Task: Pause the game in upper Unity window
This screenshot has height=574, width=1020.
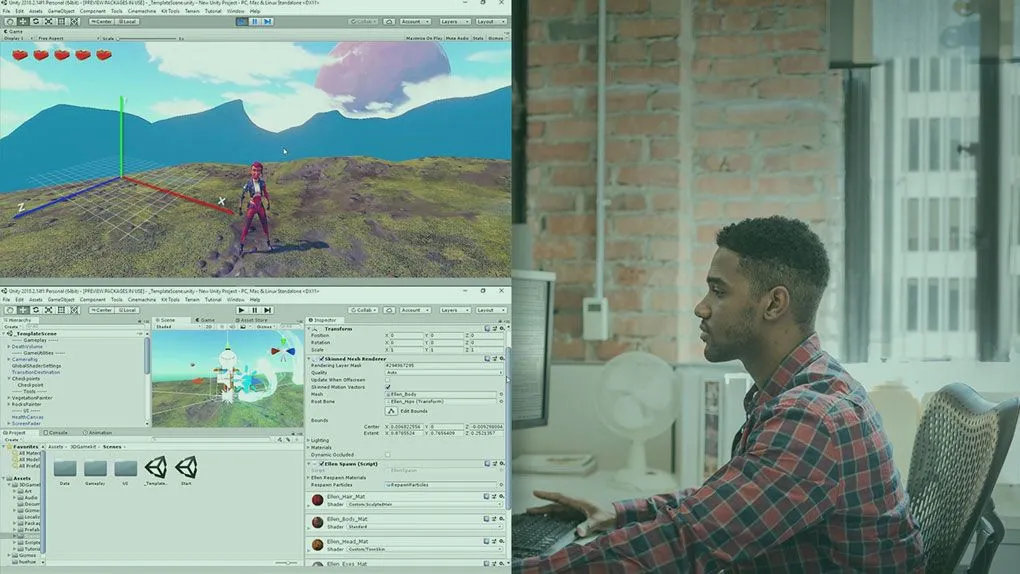Action: point(254,21)
